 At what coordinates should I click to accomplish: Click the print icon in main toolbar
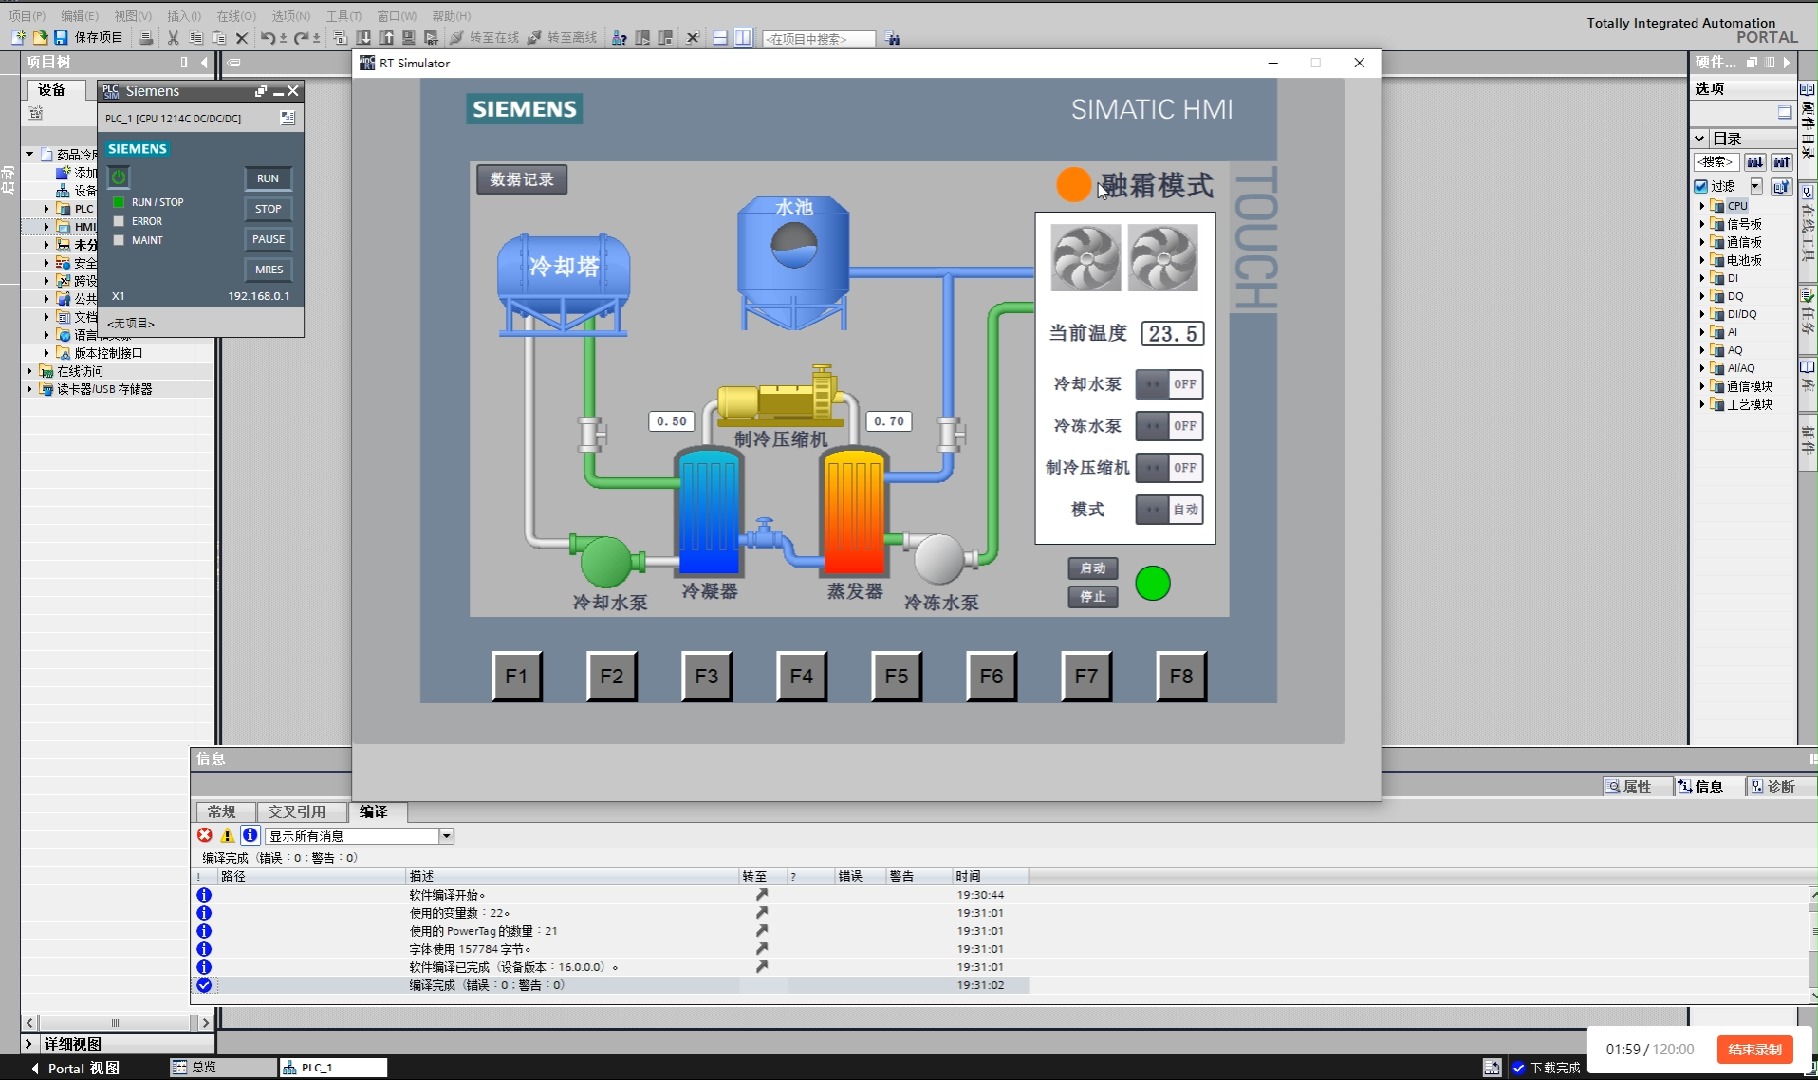coord(146,38)
